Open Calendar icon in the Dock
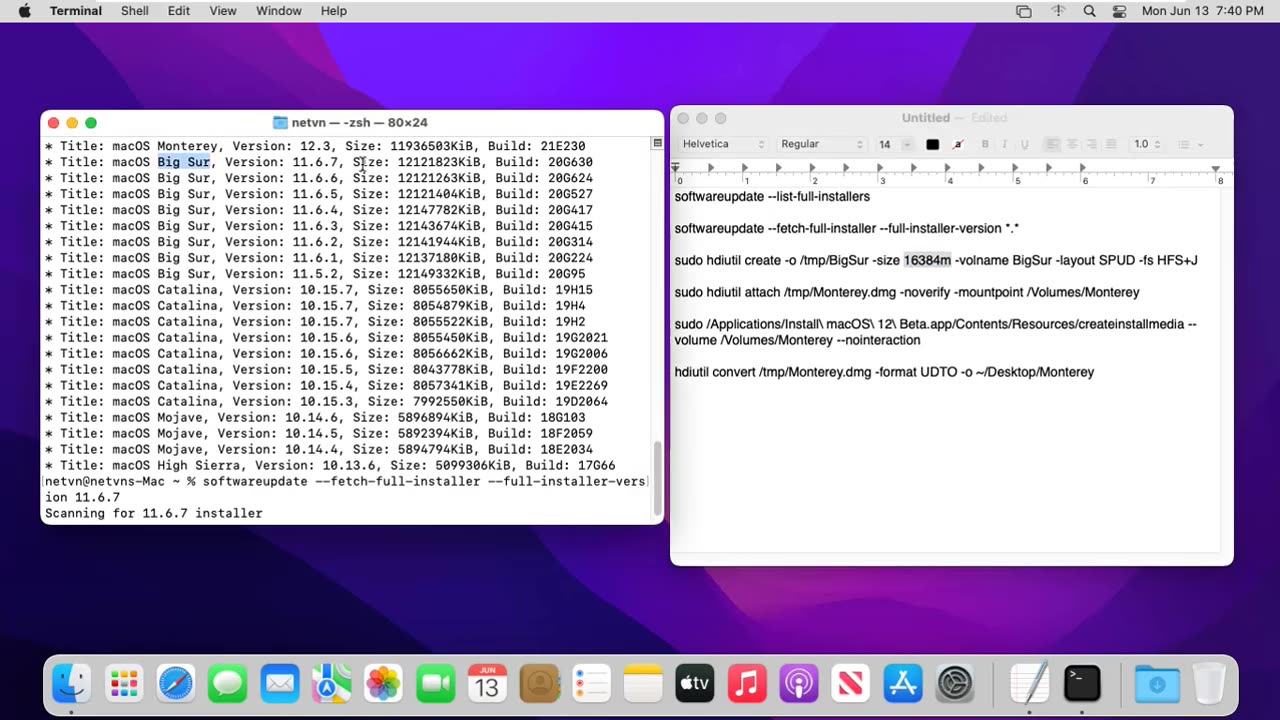This screenshot has height=720, width=1280. [x=487, y=684]
